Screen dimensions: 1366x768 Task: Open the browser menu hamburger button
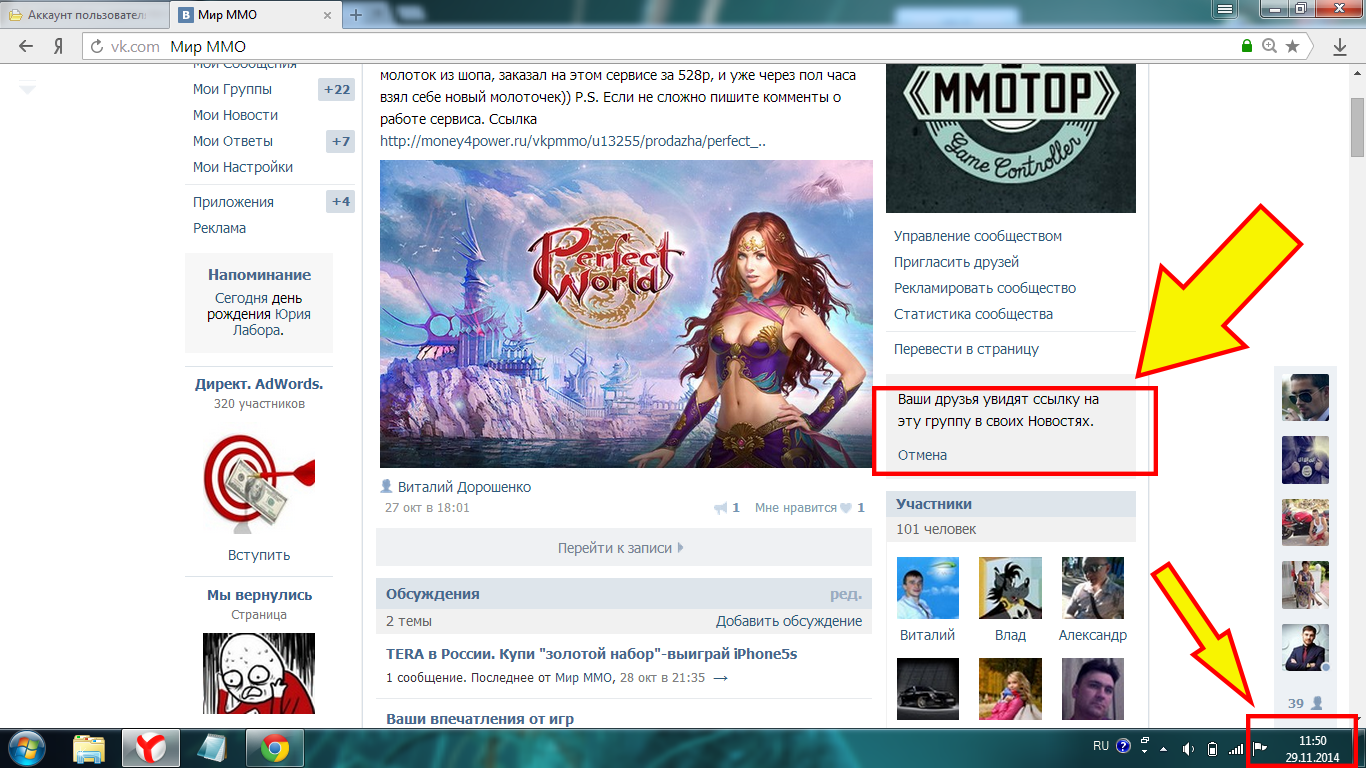pyautogui.click(x=1225, y=8)
